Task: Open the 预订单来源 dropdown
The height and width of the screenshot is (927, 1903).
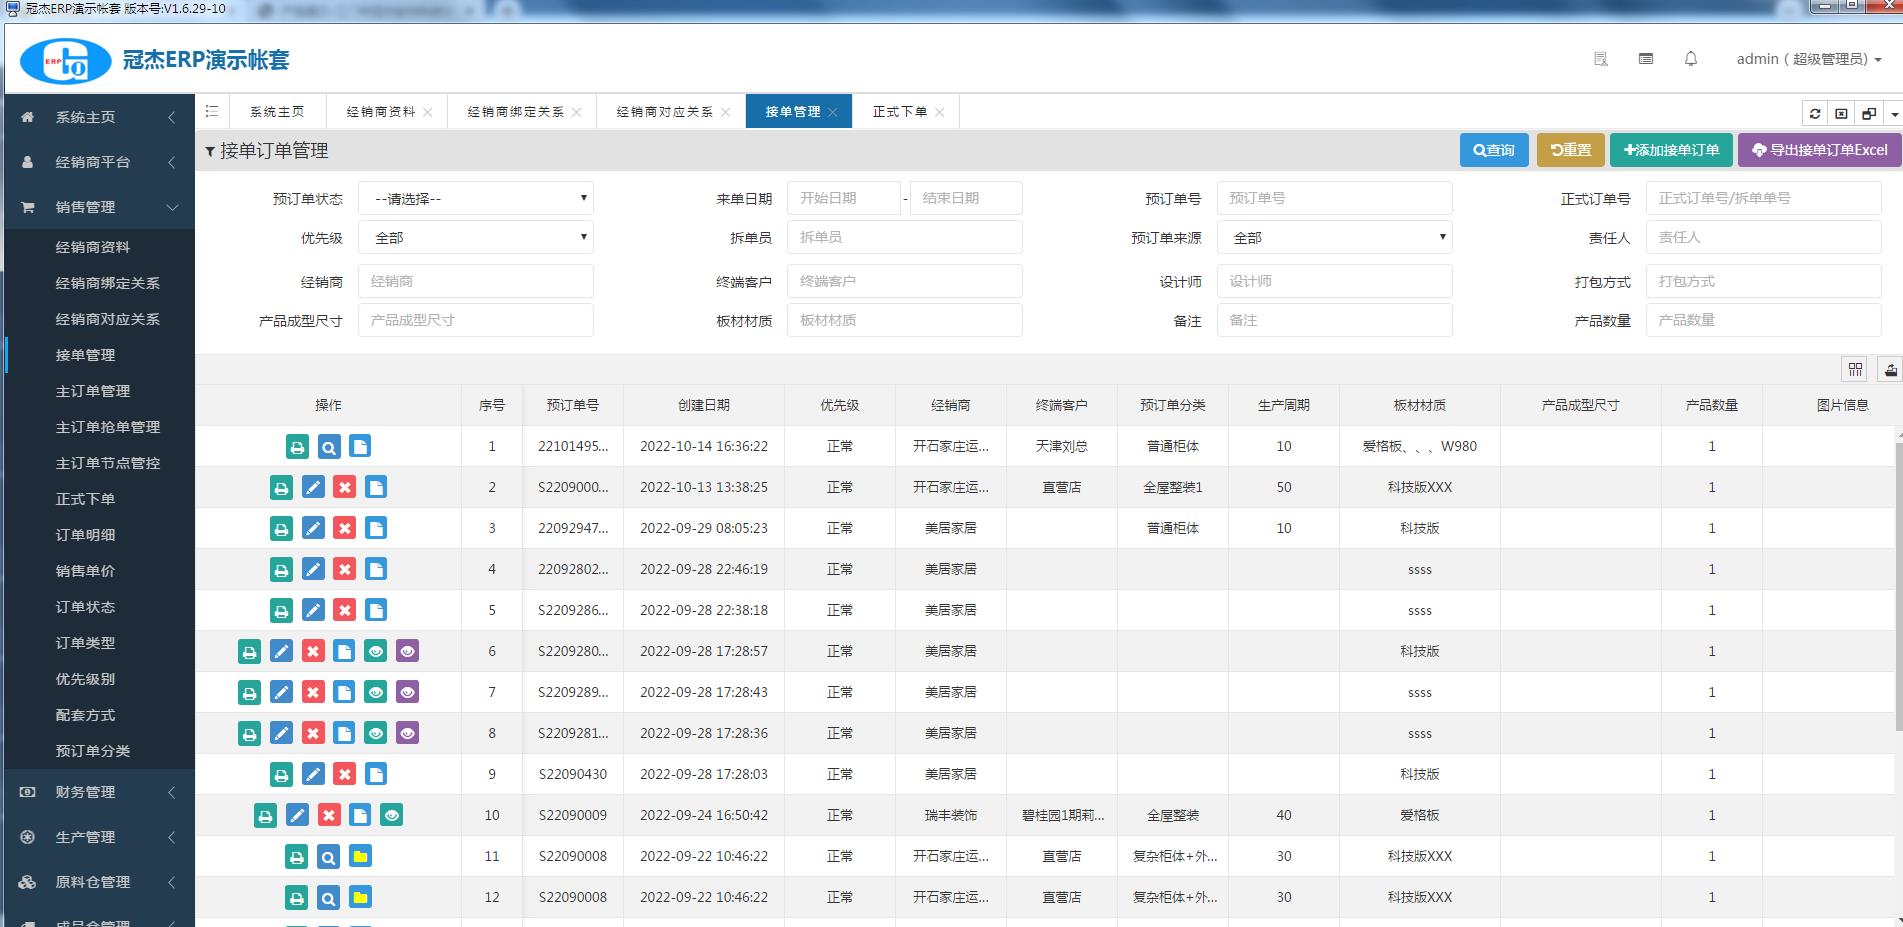Action: (1334, 238)
